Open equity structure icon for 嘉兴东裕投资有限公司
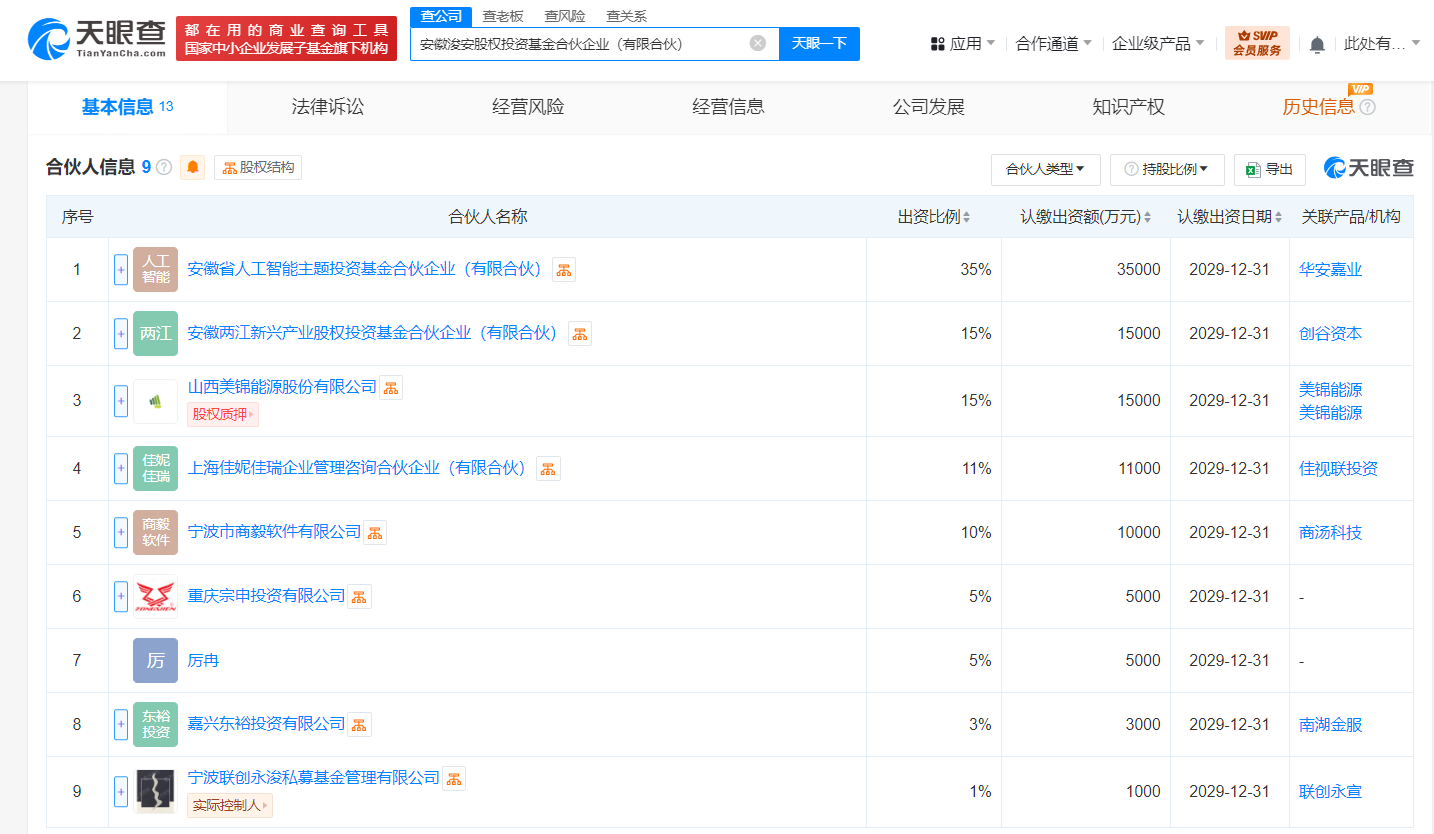This screenshot has width=1434, height=834. click(359, 725)
